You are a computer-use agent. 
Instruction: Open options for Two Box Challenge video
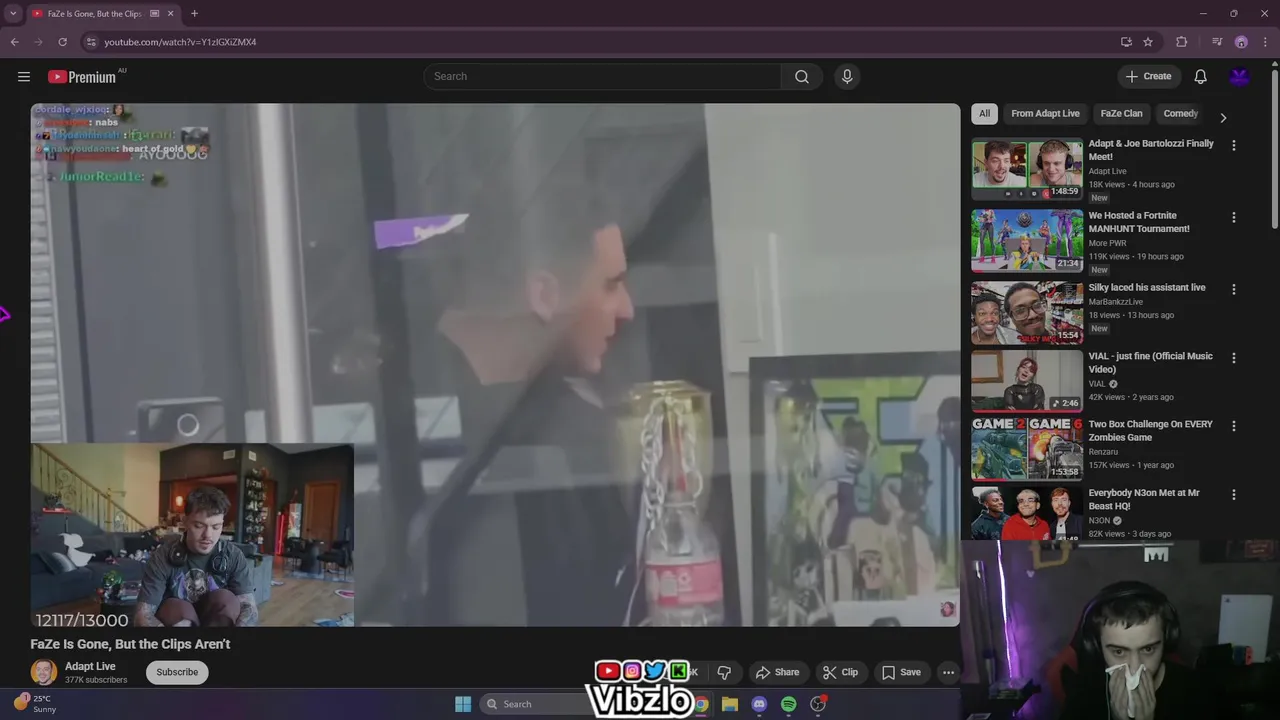[x=1233, y=425]
